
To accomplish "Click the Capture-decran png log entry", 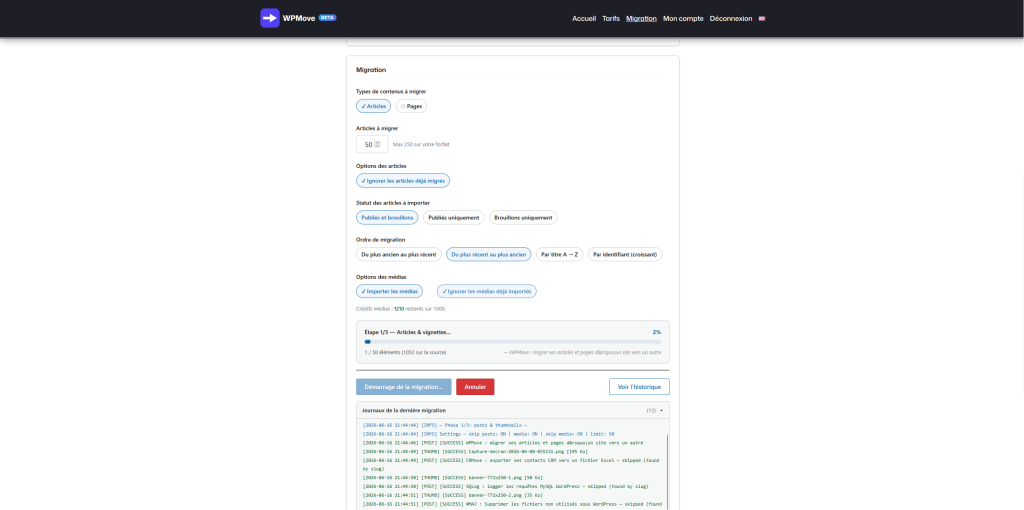I will click(475, 451).
